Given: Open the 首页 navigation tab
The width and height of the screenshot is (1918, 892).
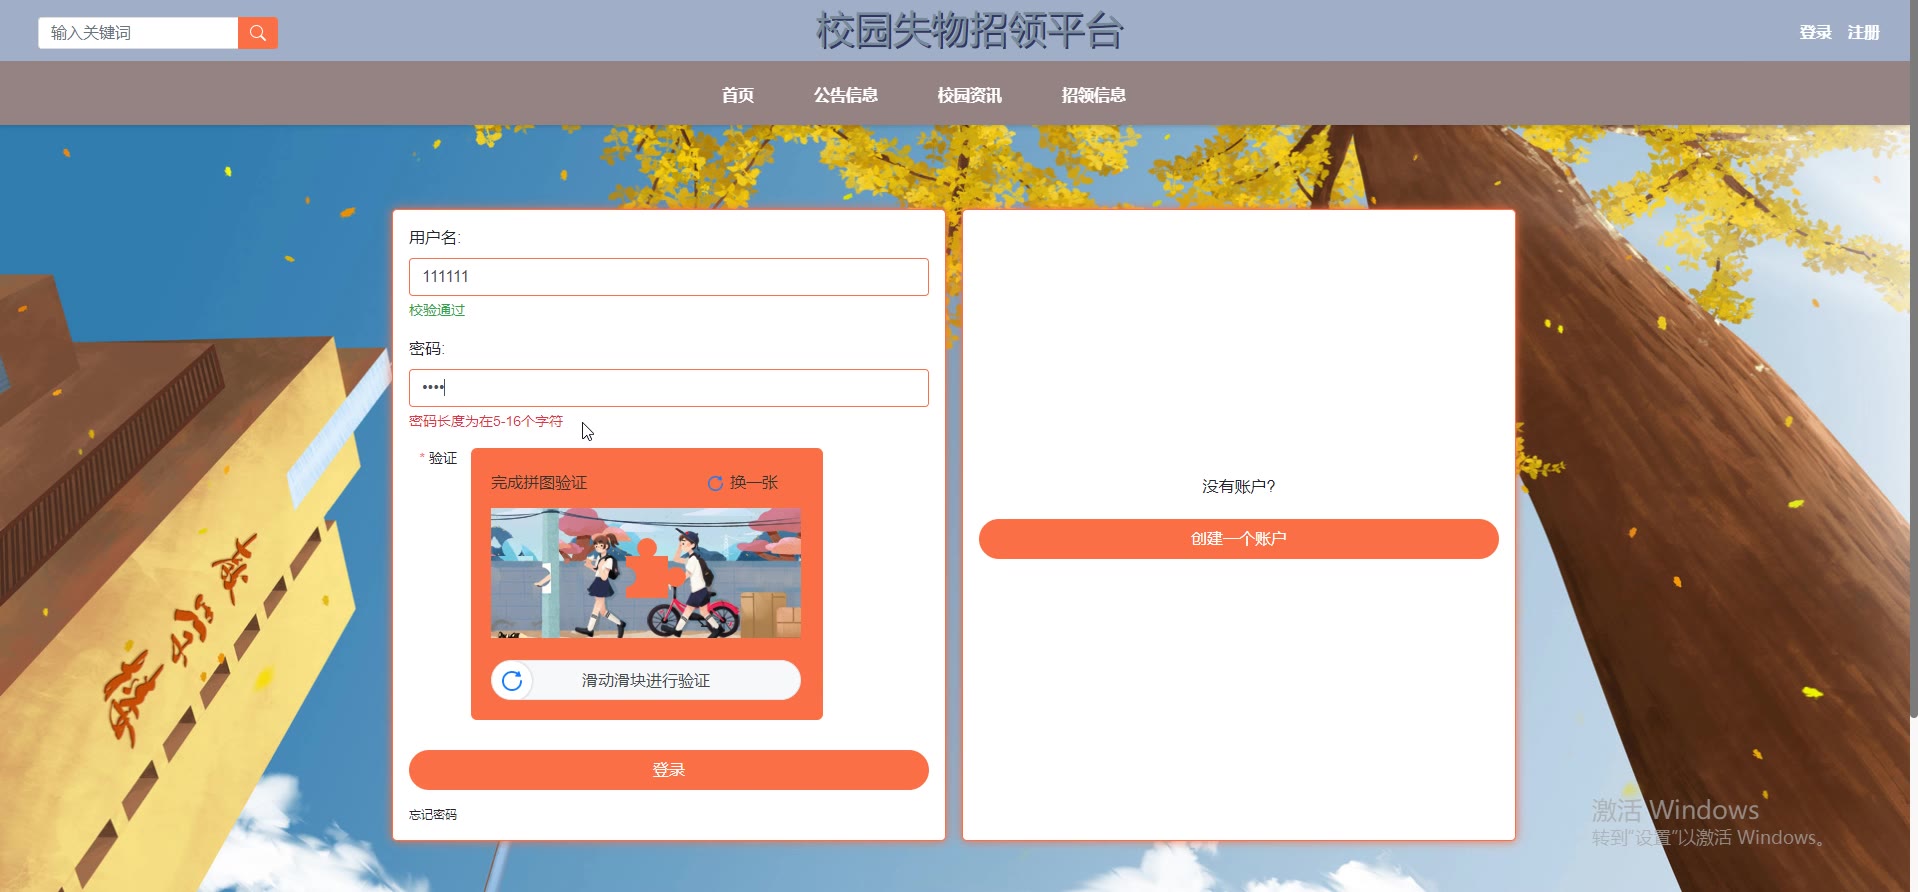Looking at the screenshot, I should click(x=738, y=95).
